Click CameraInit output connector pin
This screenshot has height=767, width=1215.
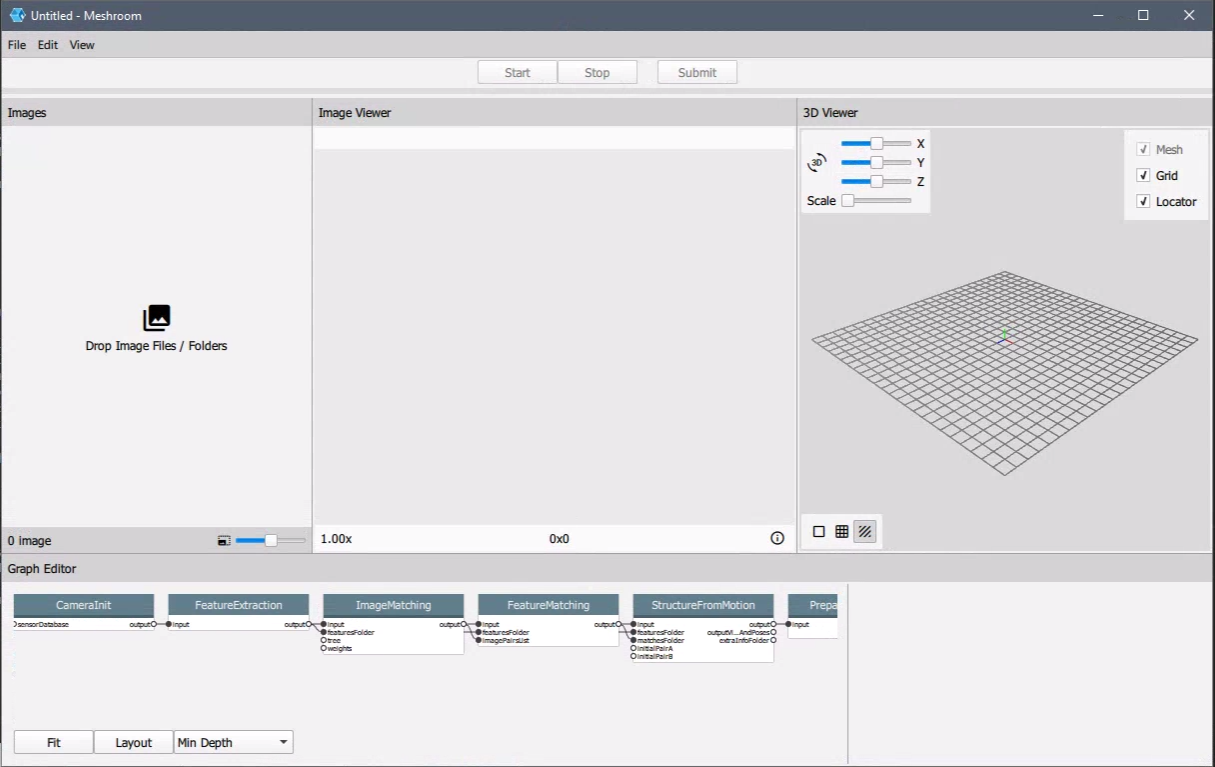coord(155,624)
